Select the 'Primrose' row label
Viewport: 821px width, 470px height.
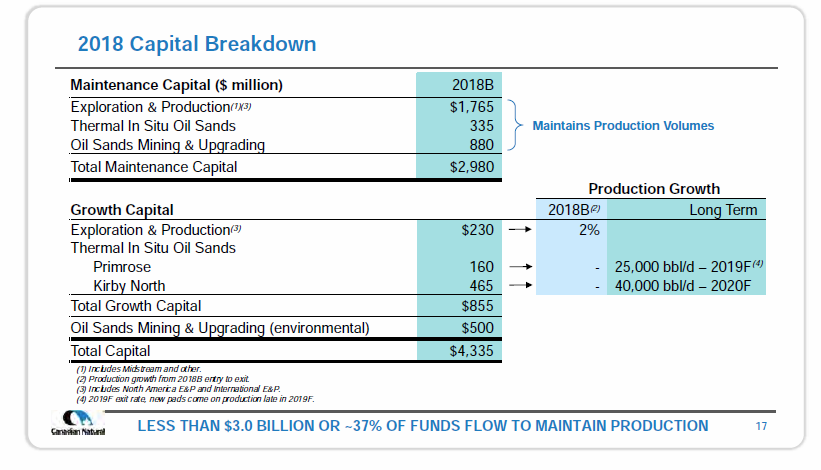click(x=122, y=267)
